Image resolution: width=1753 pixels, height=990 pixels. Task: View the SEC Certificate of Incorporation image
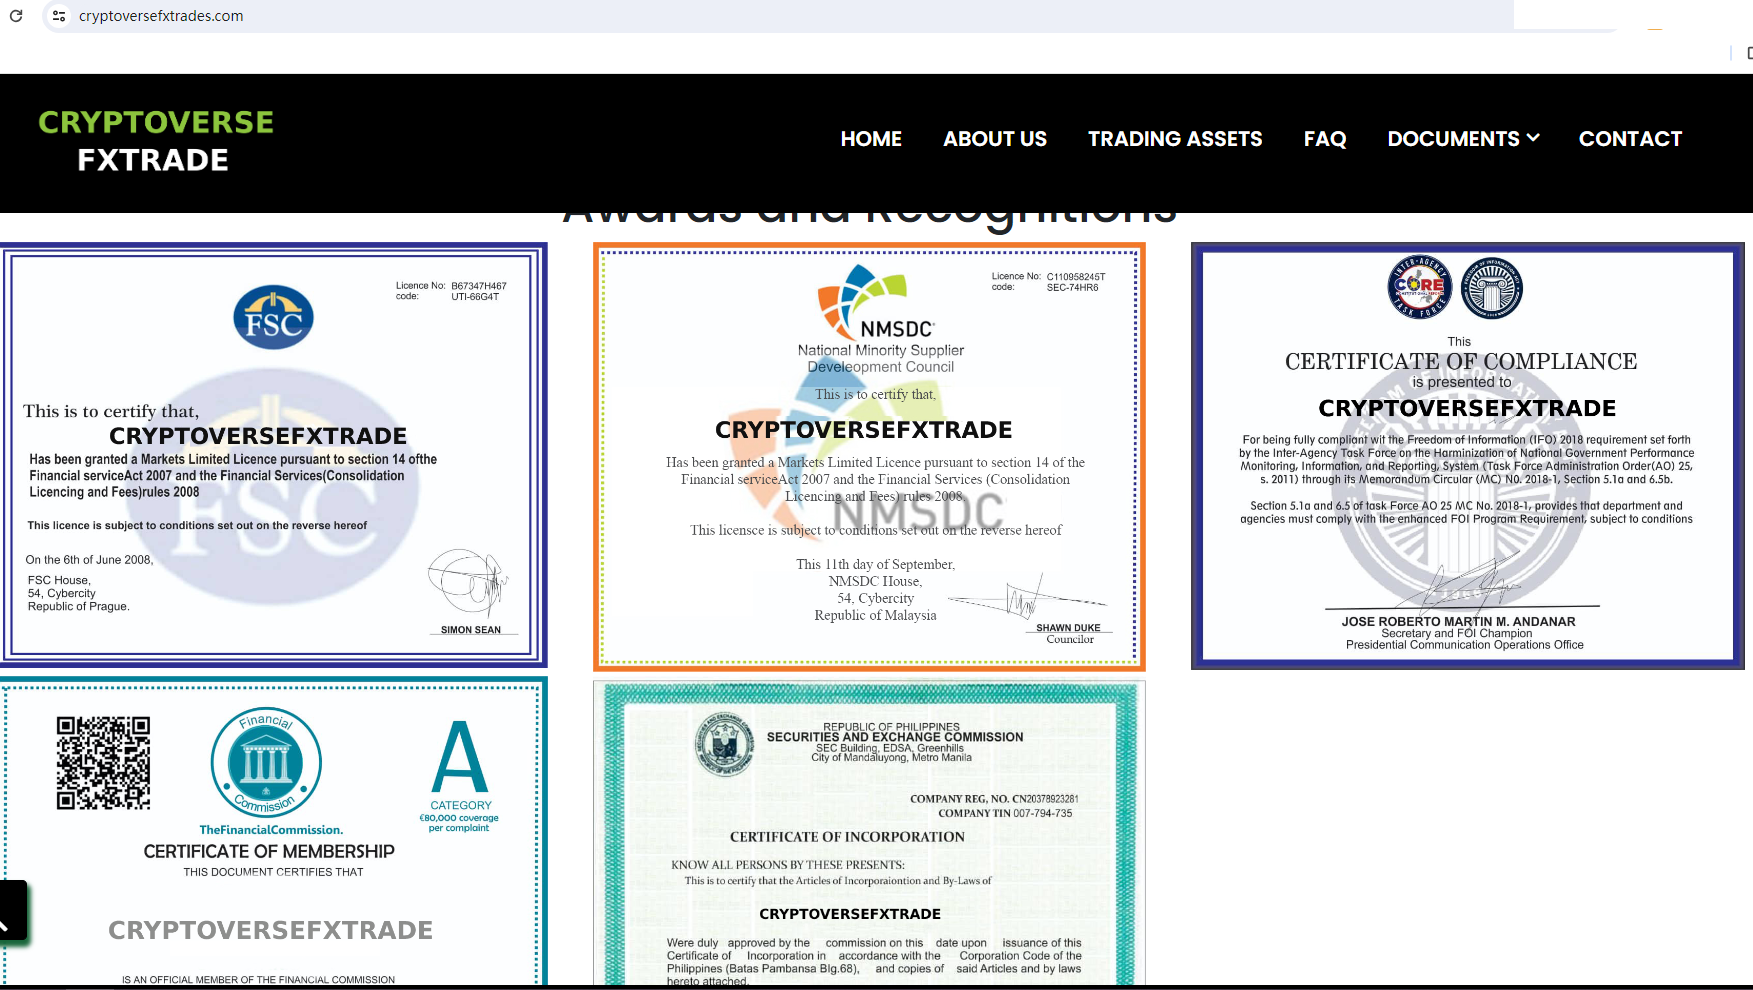869,834
